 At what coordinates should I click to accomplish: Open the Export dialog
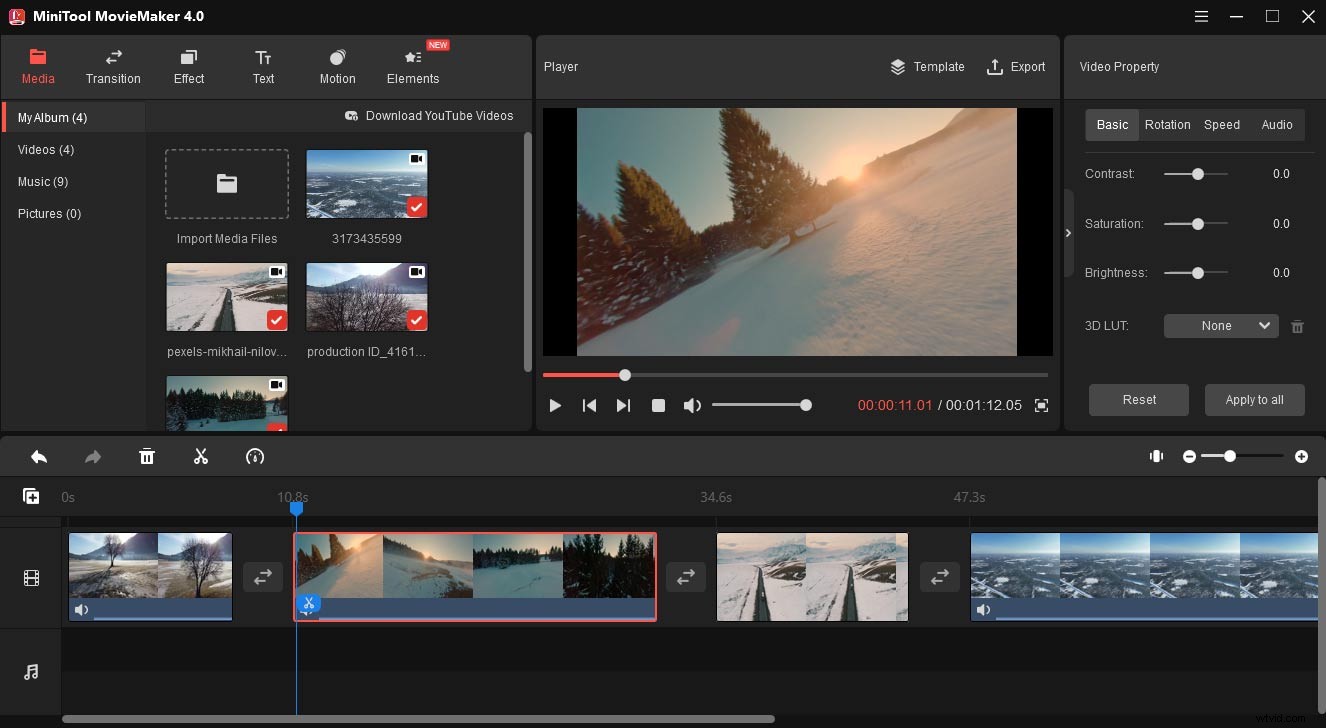pyautogui.click(x=1016, y=67)
